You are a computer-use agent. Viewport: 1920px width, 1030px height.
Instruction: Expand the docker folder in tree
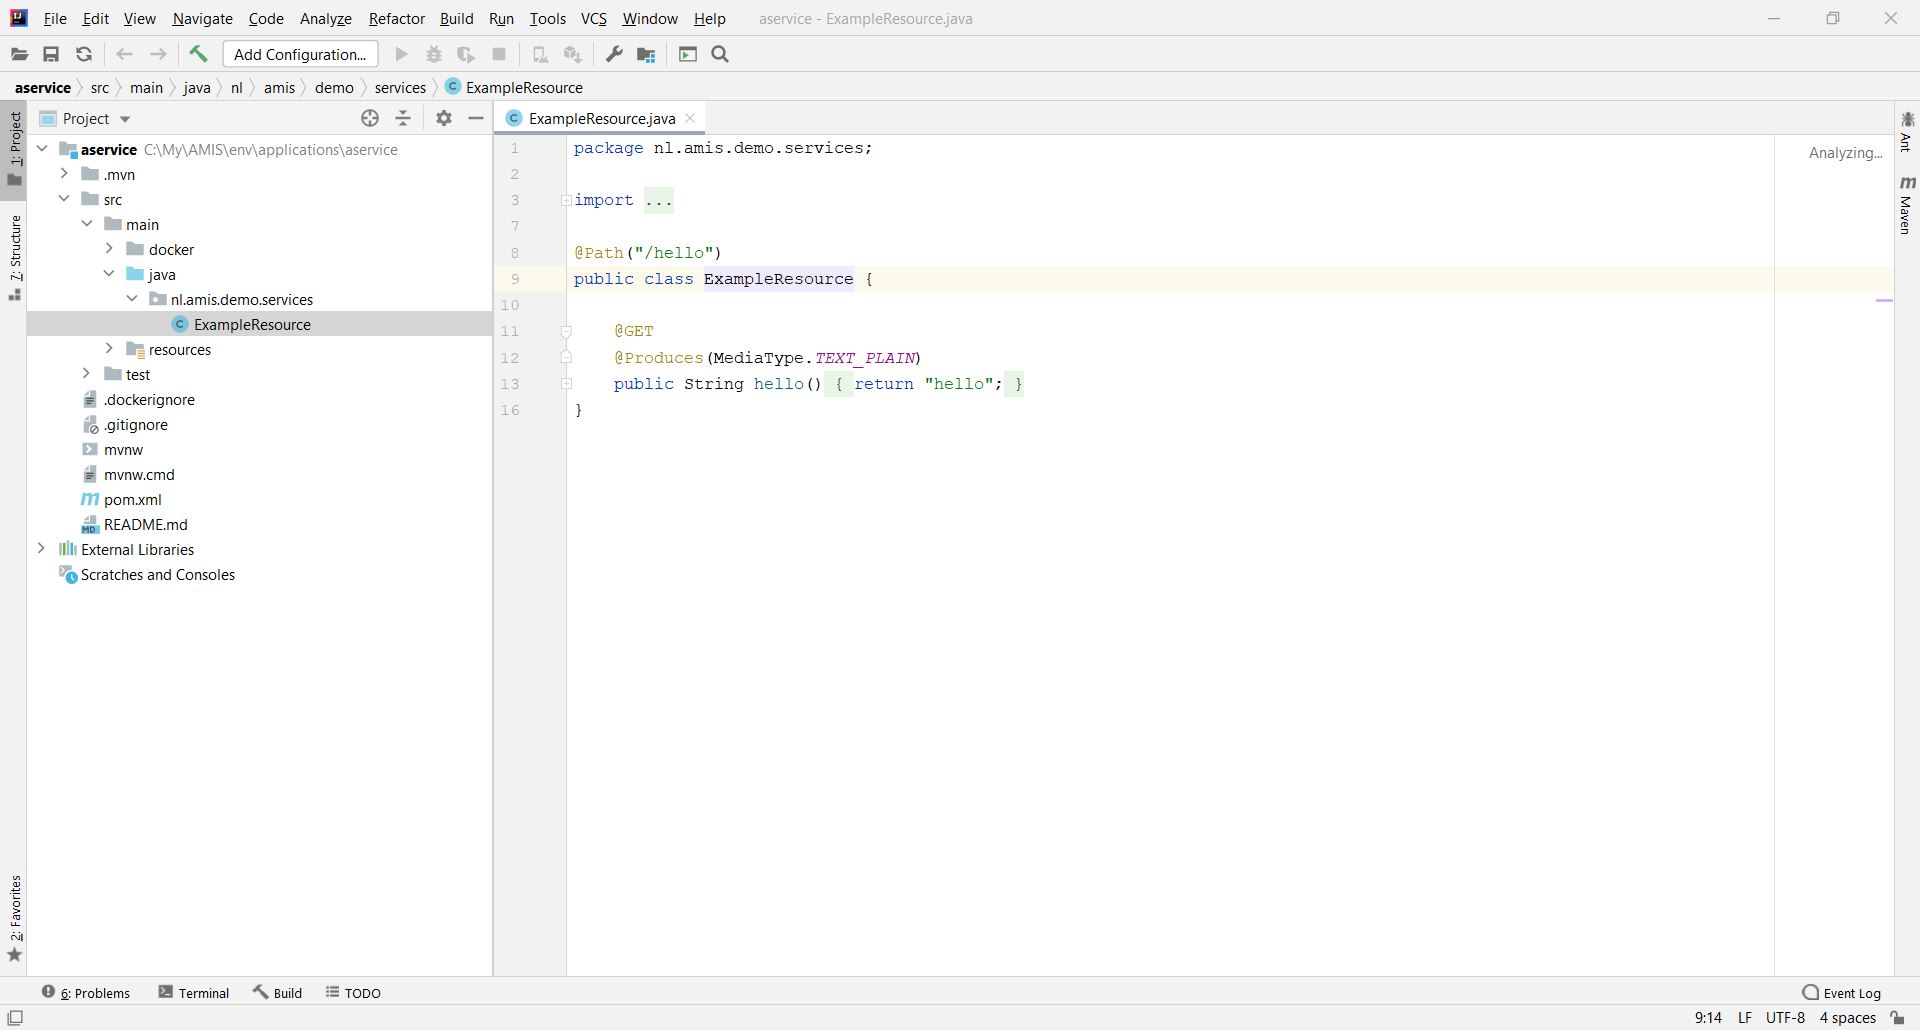pos(109,249)
